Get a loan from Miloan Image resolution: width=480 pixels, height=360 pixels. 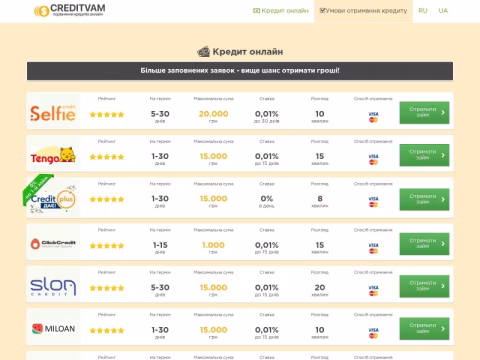(x=424, y=329)
